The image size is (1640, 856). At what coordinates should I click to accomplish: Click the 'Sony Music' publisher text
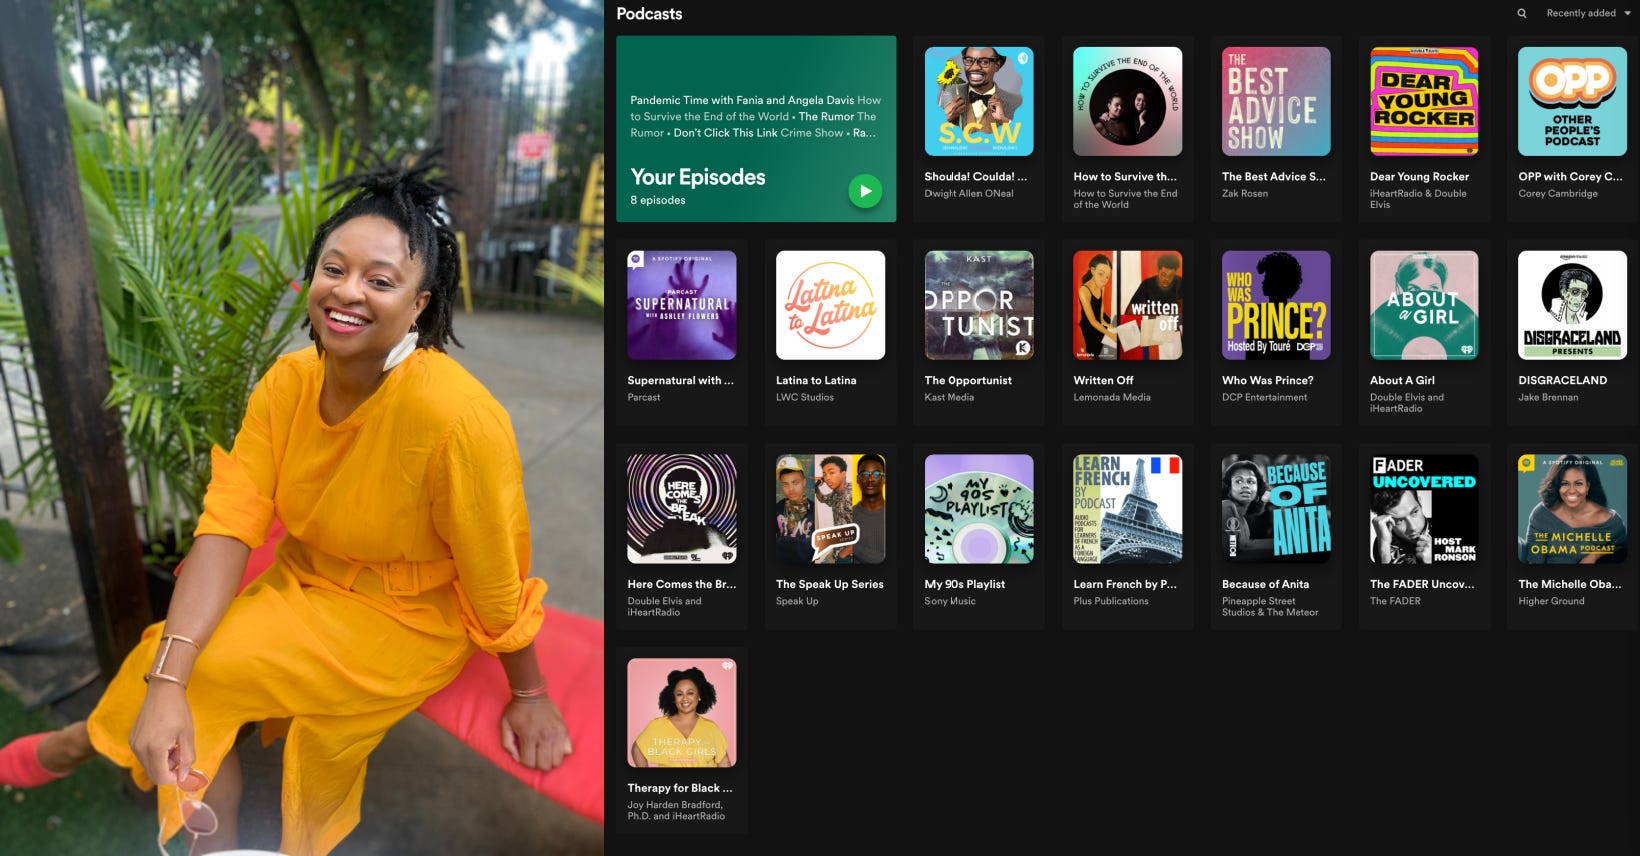coord(950,602)
